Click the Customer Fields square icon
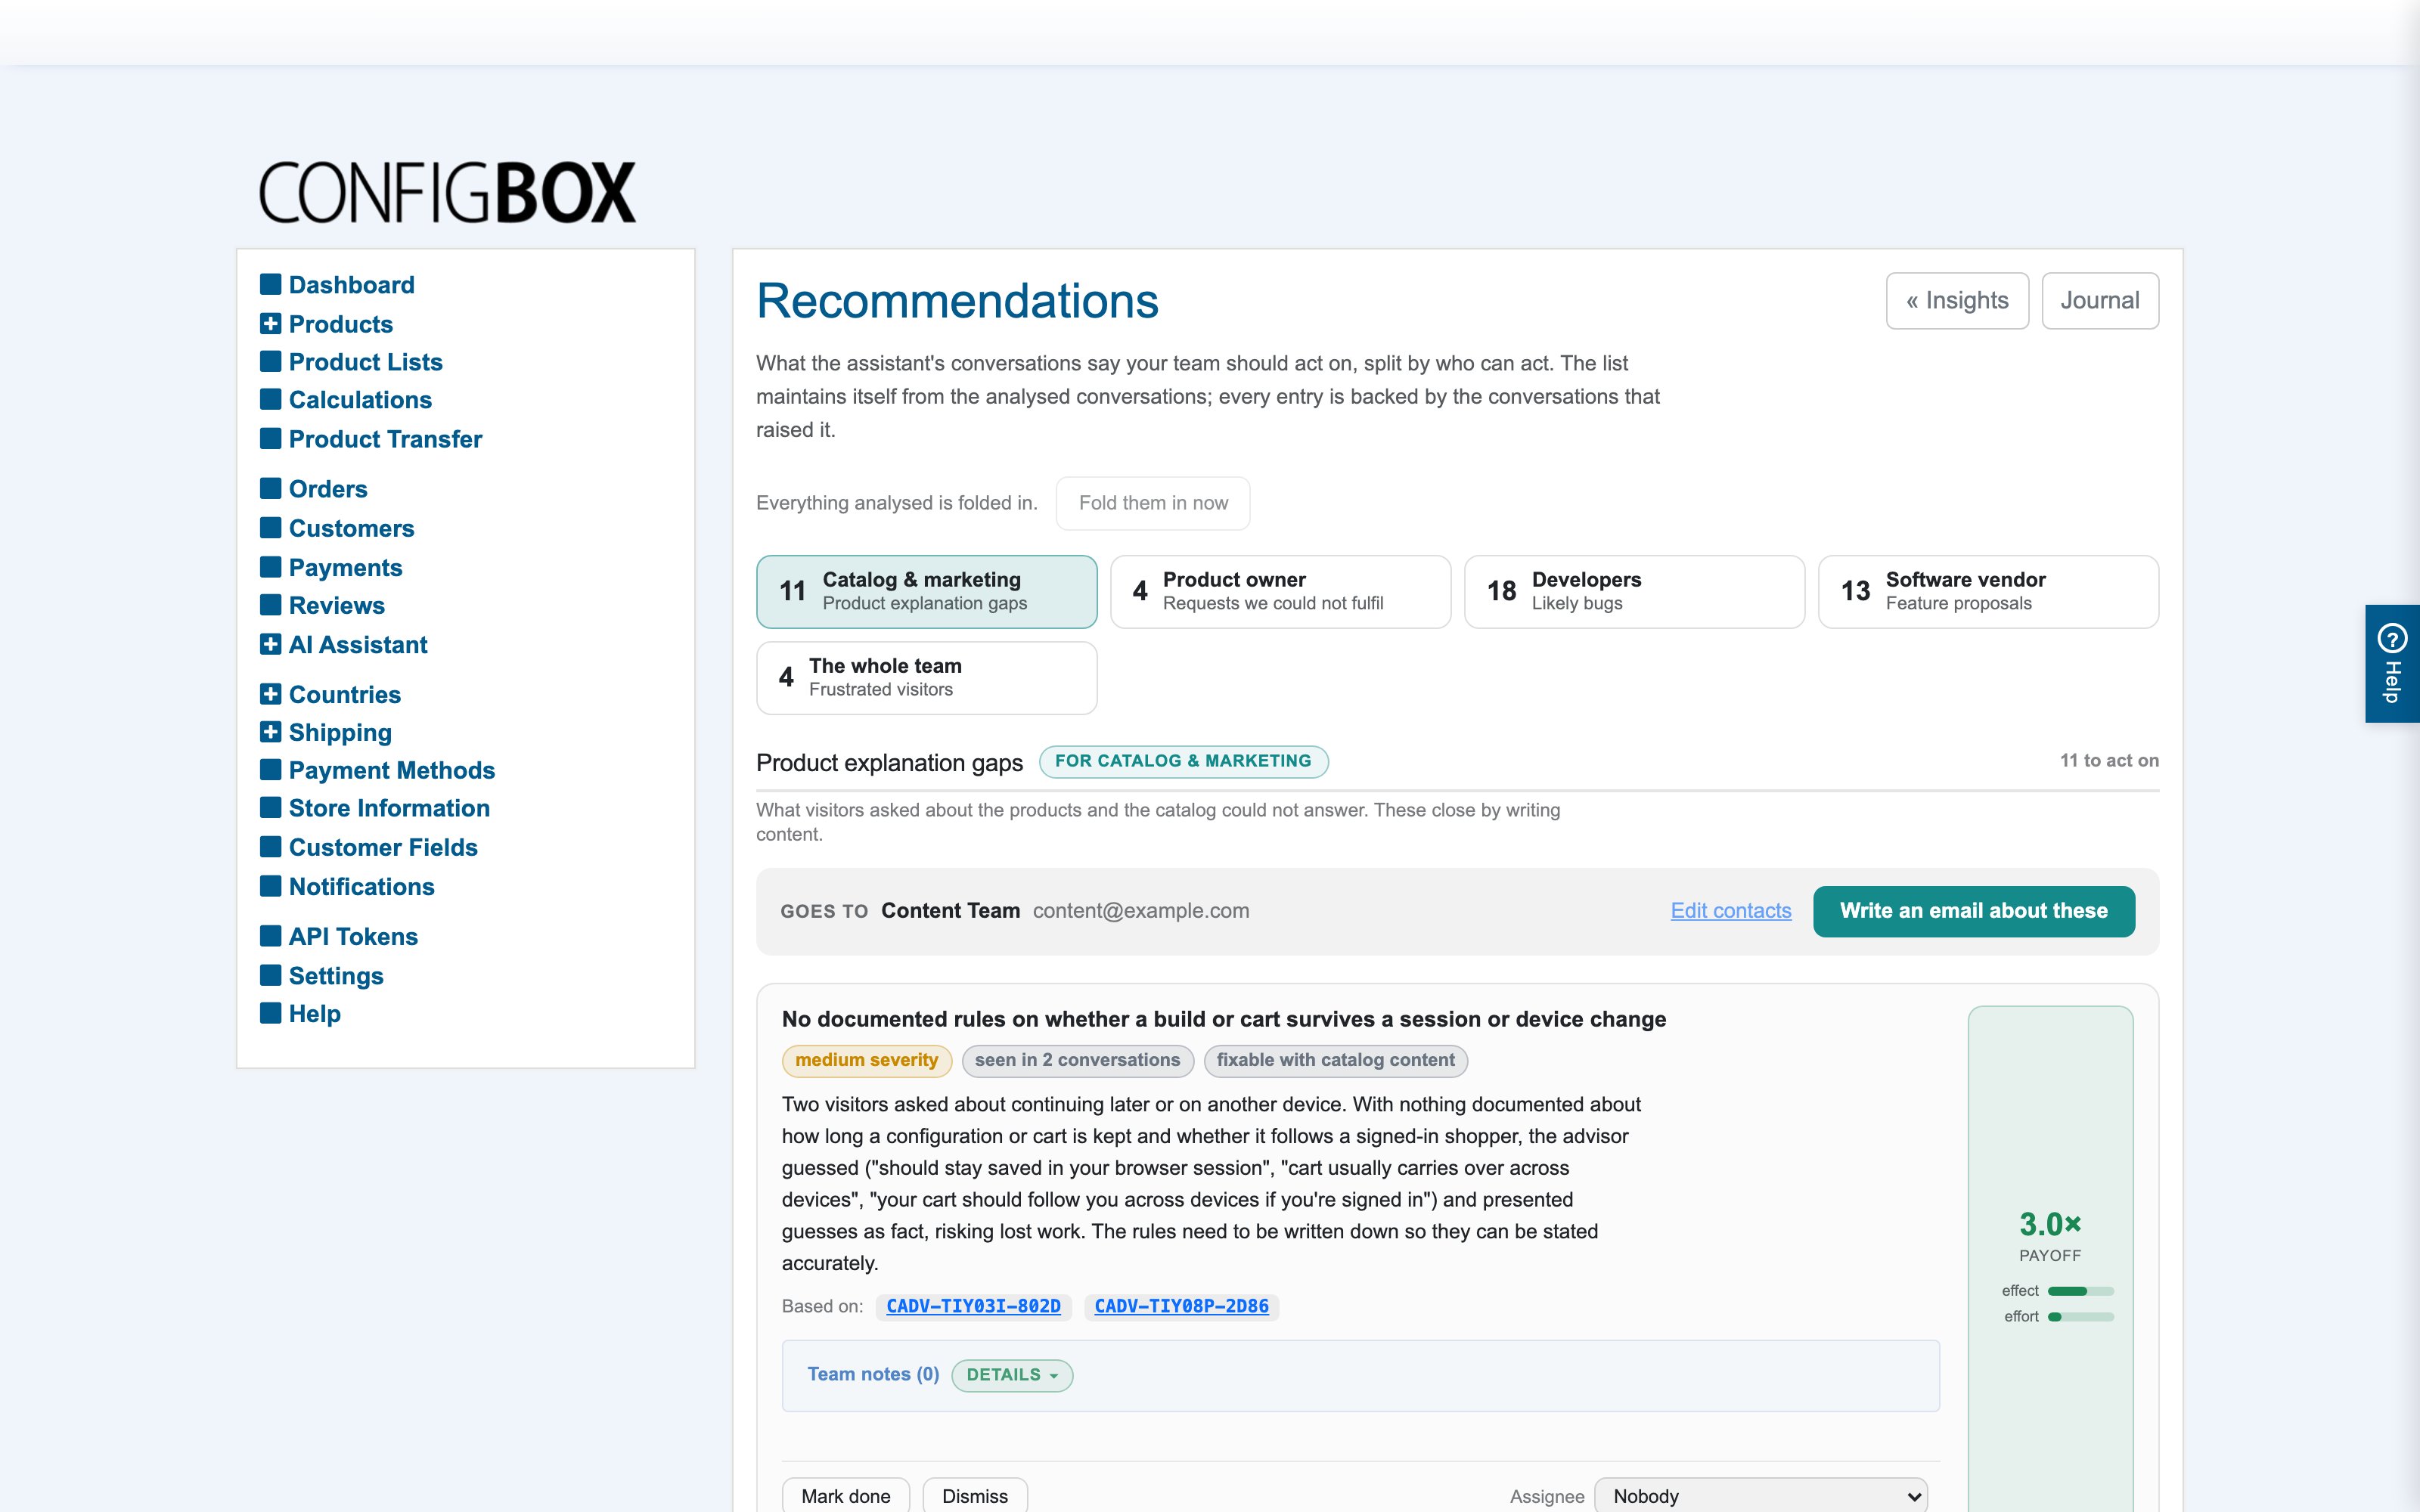 270,846
